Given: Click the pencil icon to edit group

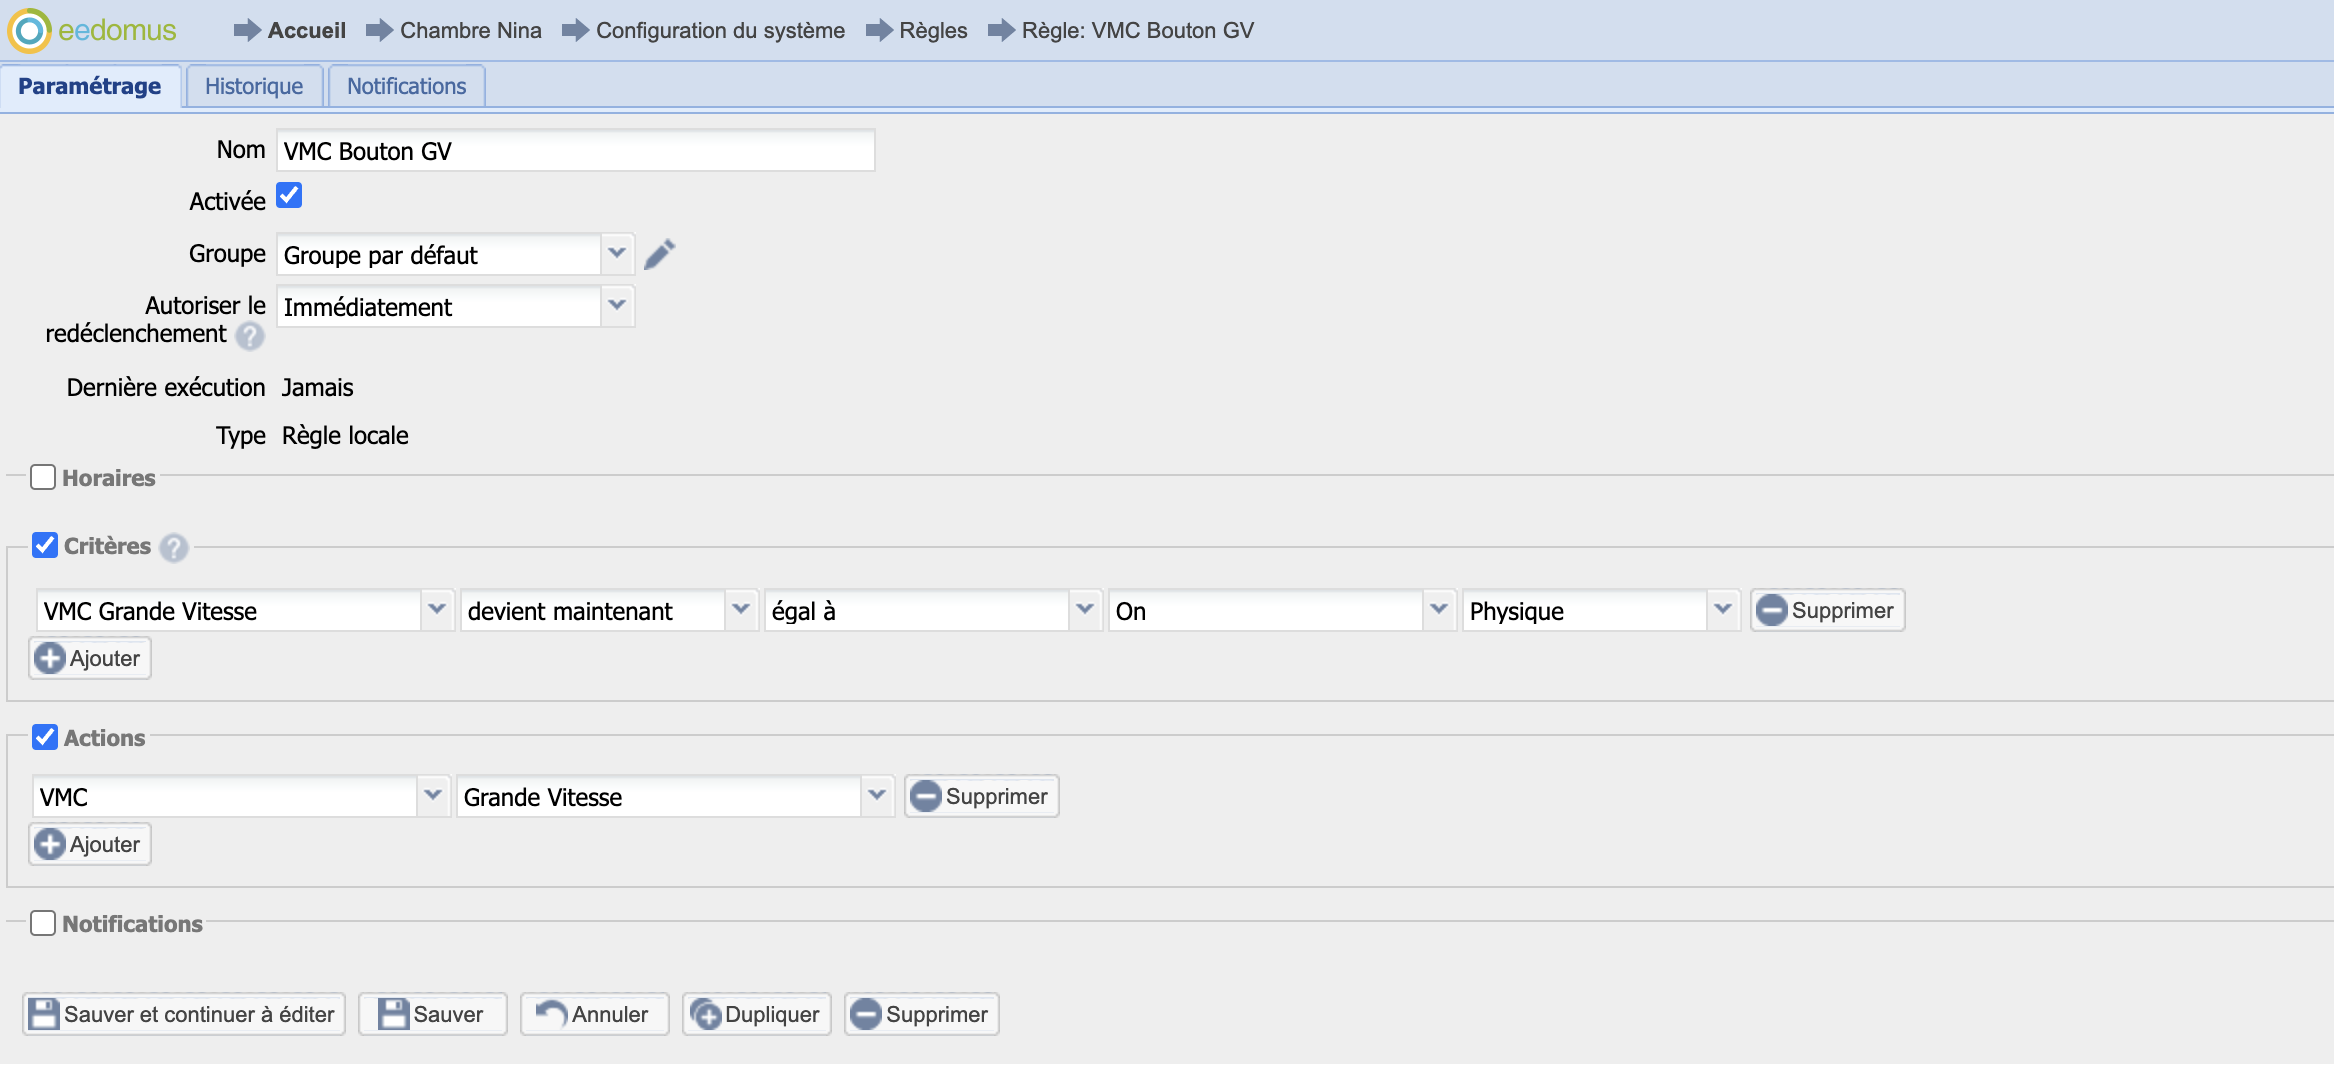Looking at the screenshot, I should click(659, 255).
